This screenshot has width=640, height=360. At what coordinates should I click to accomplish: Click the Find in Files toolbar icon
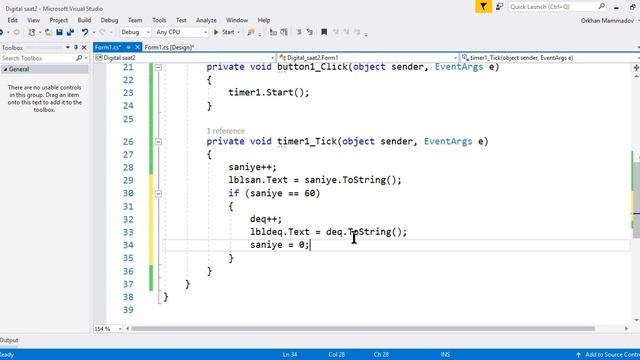click(x=251, y=32)
